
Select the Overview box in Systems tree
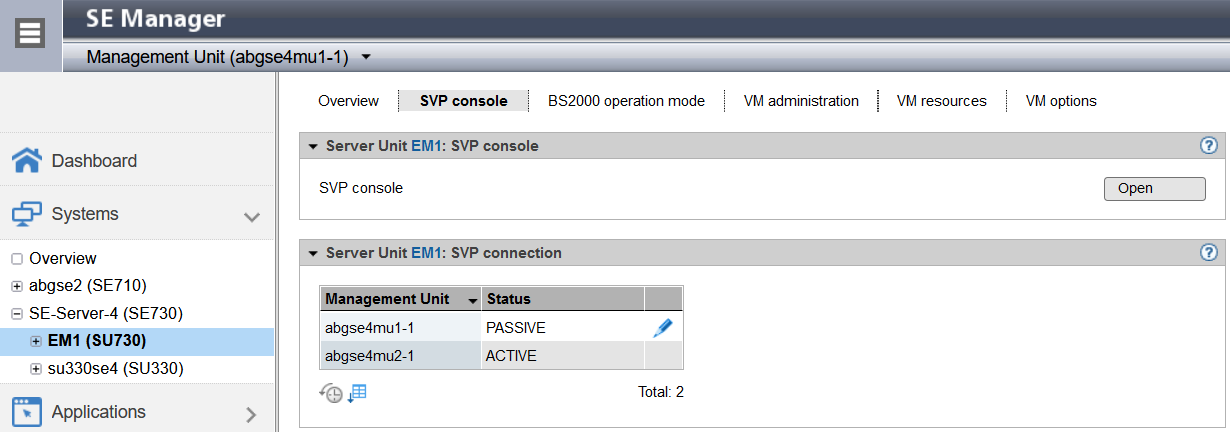click(x=17, y=259)
